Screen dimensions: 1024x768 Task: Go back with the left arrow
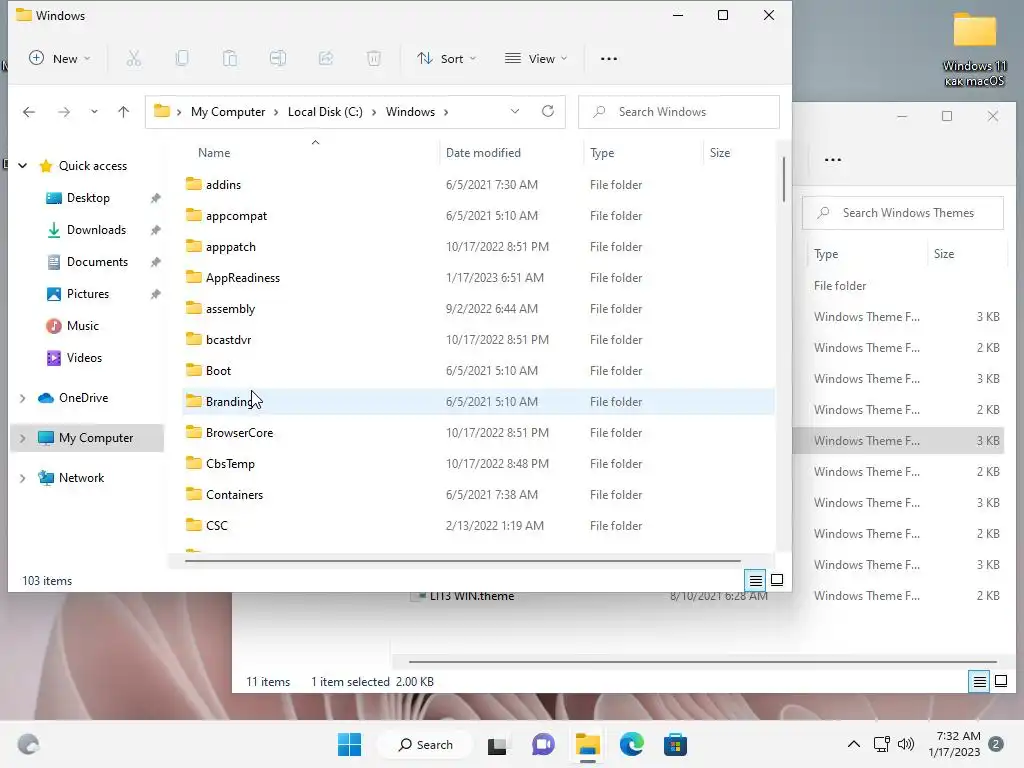click(x=29, y=112)
